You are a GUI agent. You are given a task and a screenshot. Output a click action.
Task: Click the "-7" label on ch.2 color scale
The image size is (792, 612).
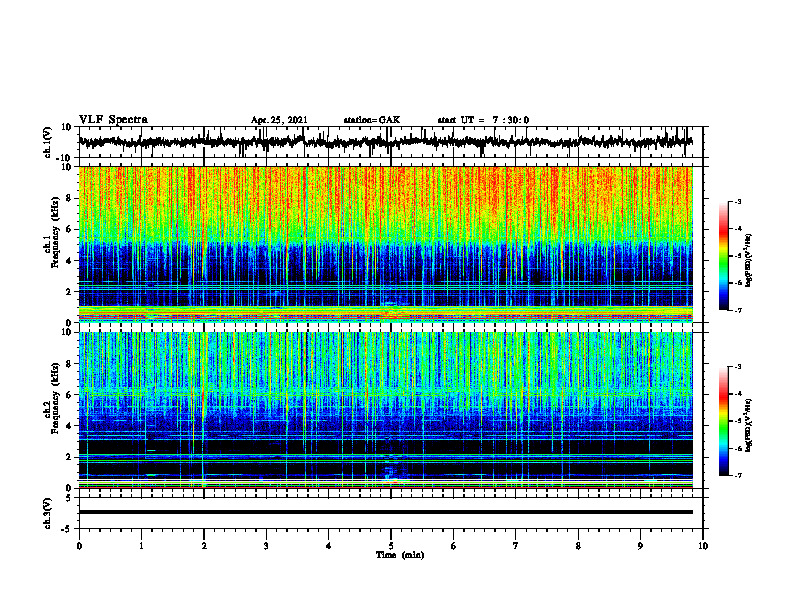click(x=737, y=475)
